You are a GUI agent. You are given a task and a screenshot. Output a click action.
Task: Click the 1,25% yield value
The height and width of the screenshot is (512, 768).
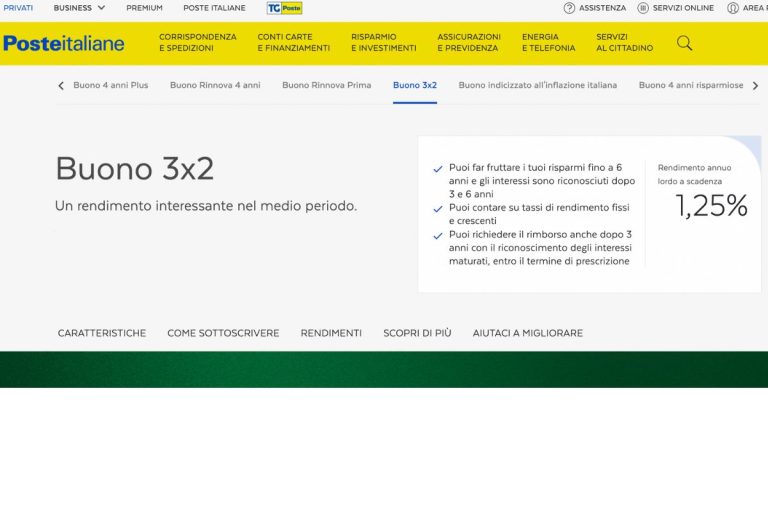712,206
